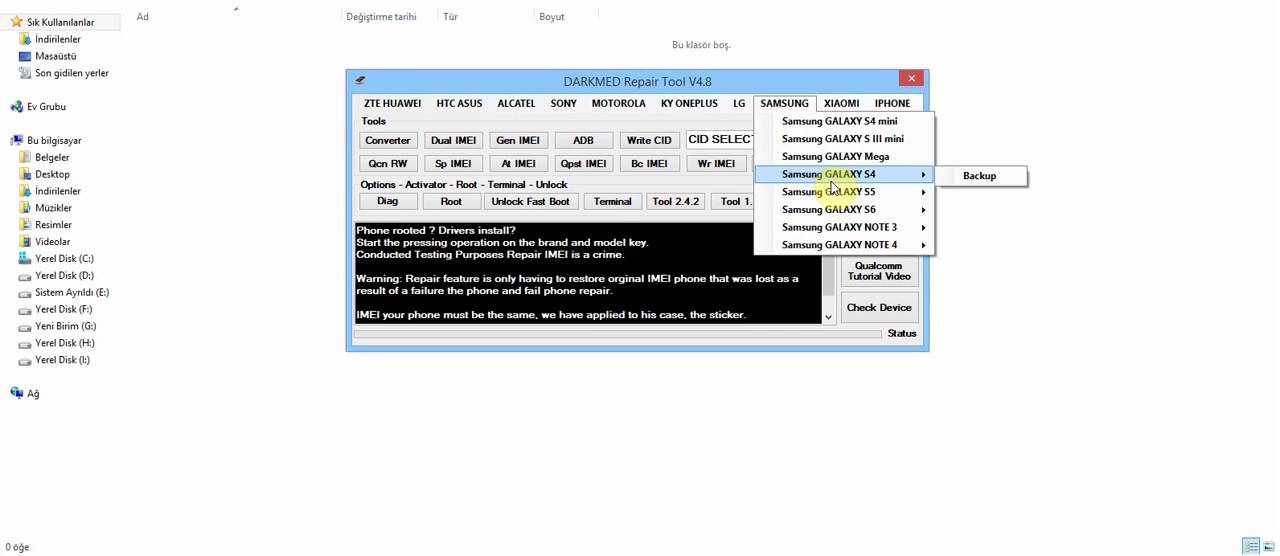
Task: Click the Videolar folder icon
Action: [26, 242]
